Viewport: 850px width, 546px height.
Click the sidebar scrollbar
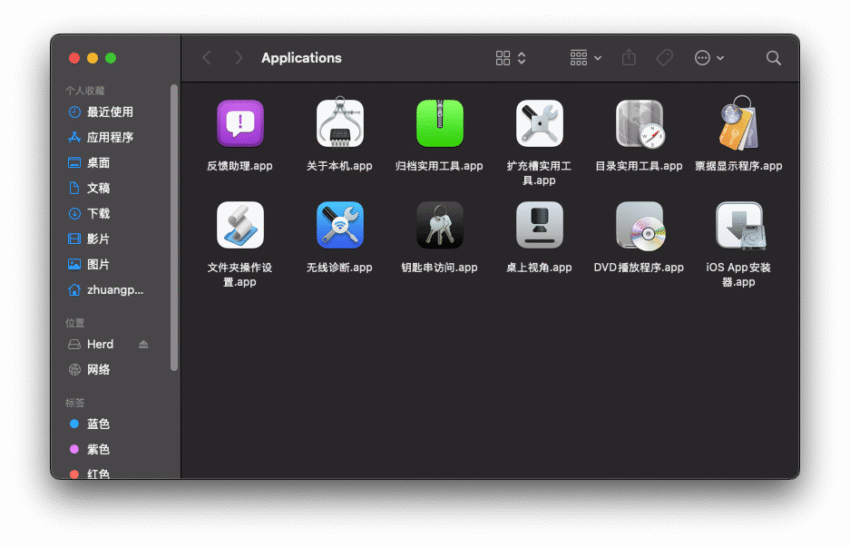174,228
